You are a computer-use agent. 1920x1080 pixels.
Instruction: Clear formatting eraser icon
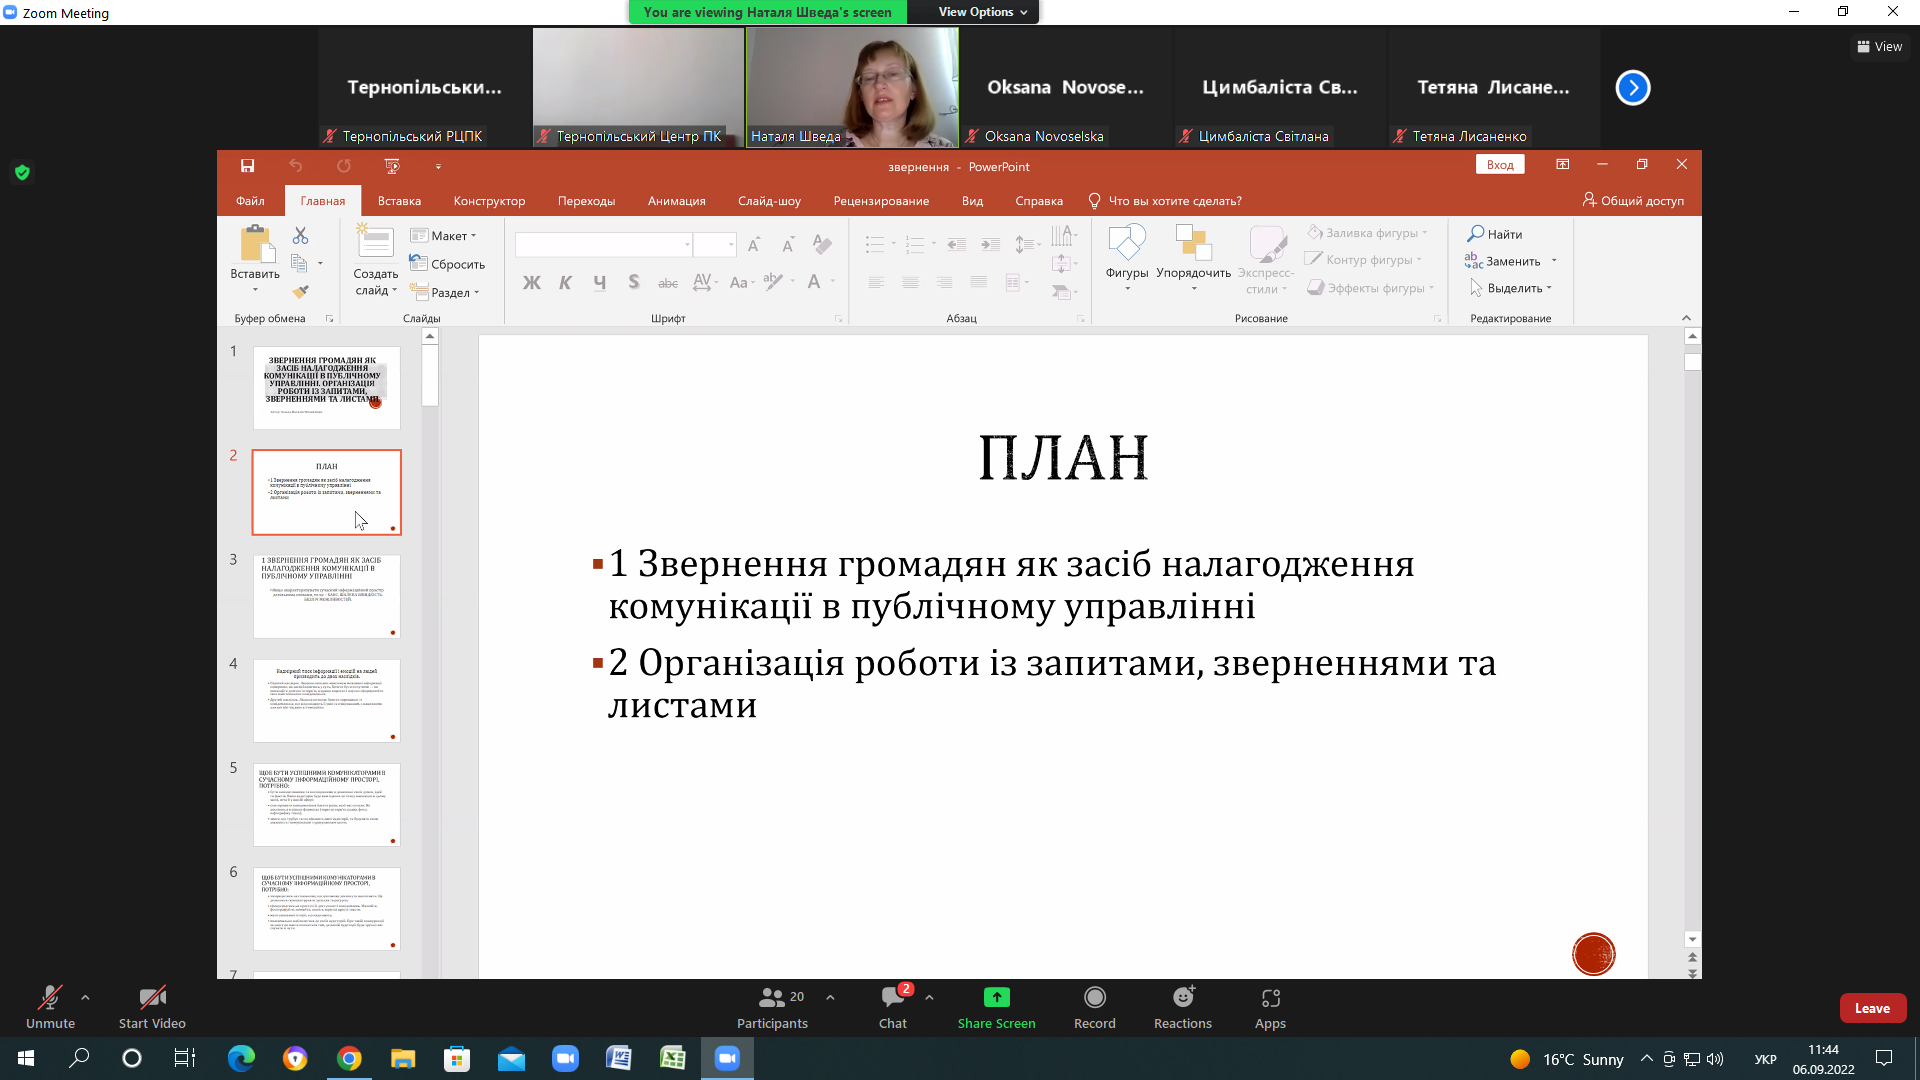click(822, 245)
